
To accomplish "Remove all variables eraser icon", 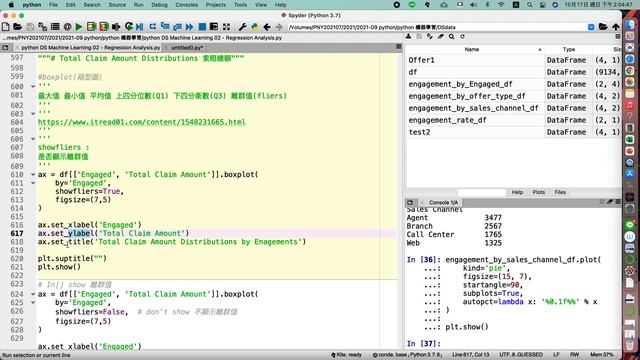I will point(441,36).
